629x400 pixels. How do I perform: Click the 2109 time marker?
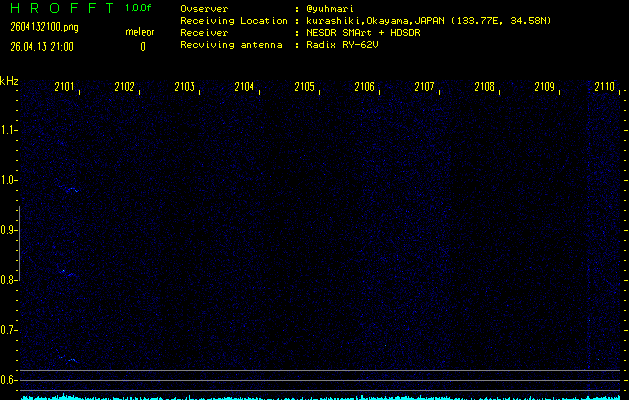(x=544, y=87)
